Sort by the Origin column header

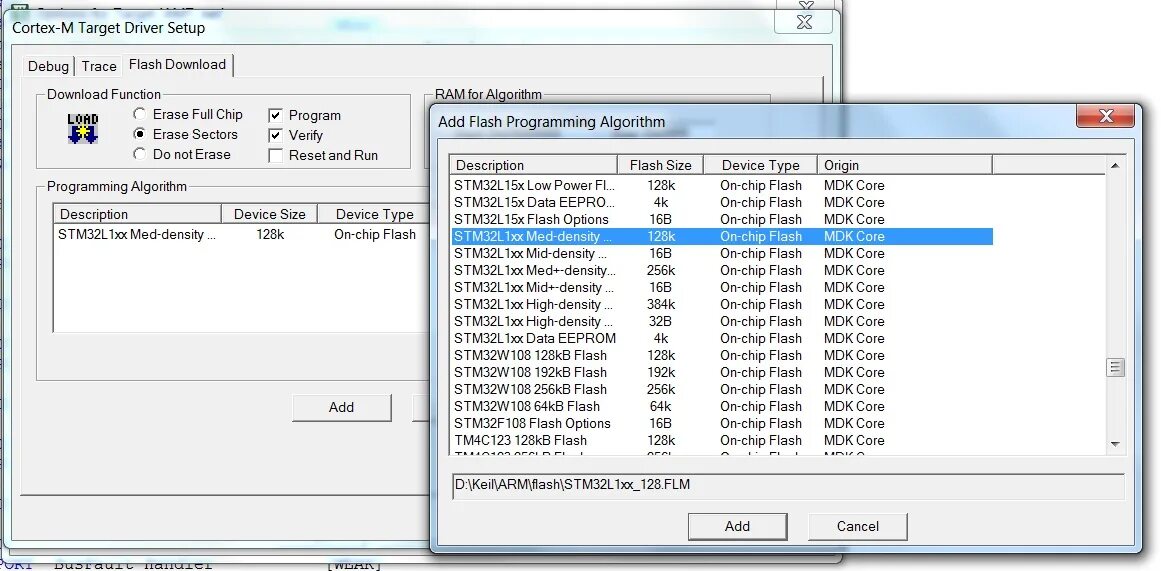pos(905,165)
